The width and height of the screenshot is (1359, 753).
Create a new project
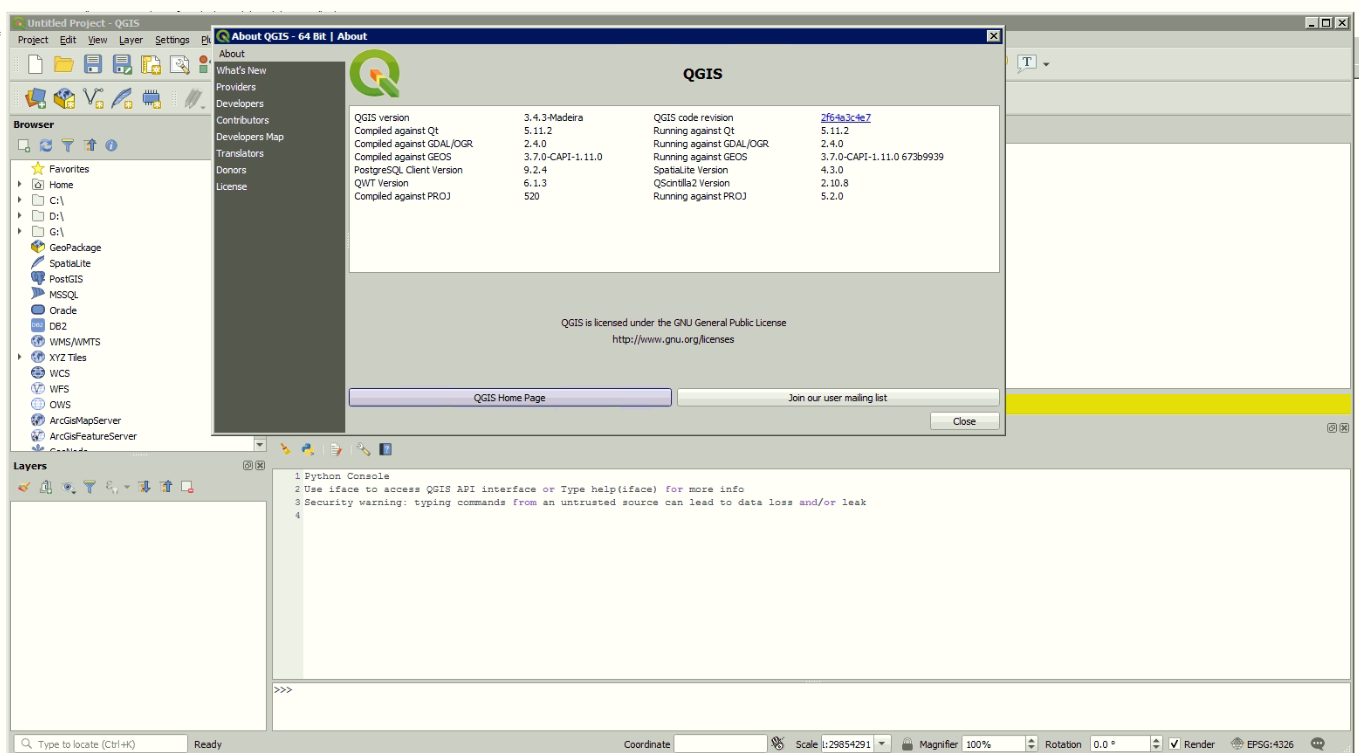(35, 63)
